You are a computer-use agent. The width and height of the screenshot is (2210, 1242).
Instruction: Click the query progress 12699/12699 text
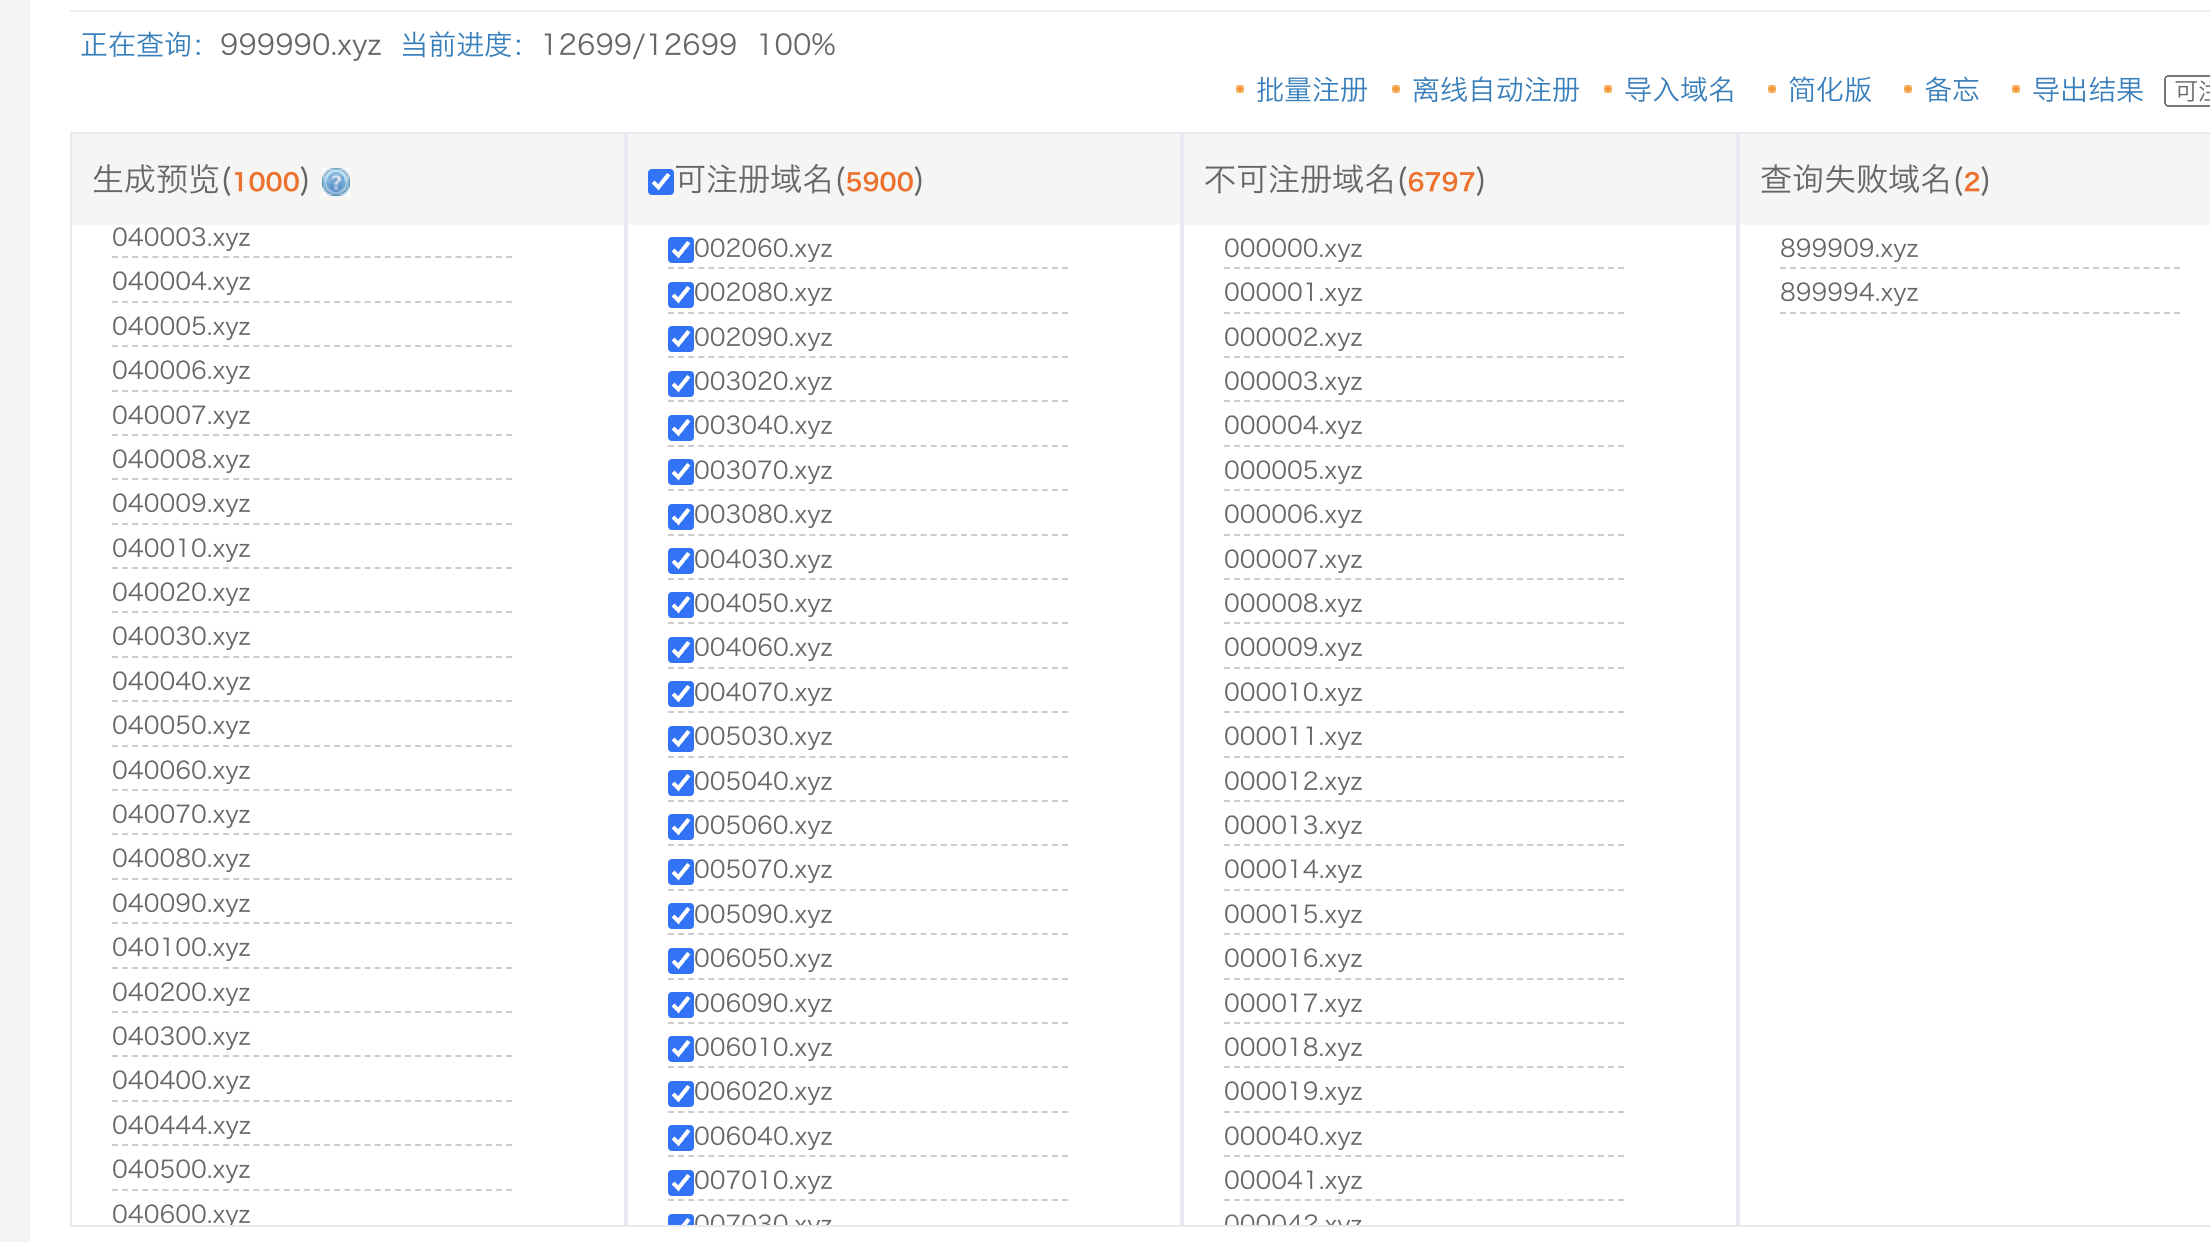(x=639, y=45)
